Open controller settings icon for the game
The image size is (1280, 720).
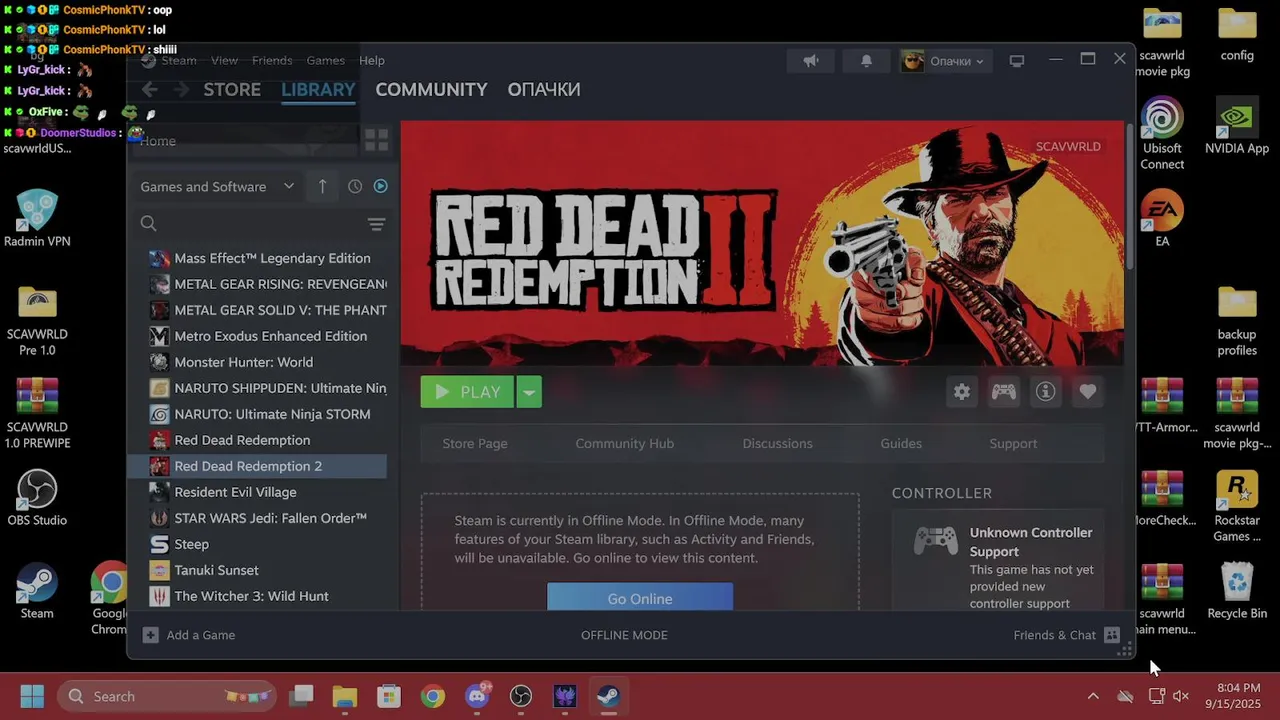[1004, 392]
